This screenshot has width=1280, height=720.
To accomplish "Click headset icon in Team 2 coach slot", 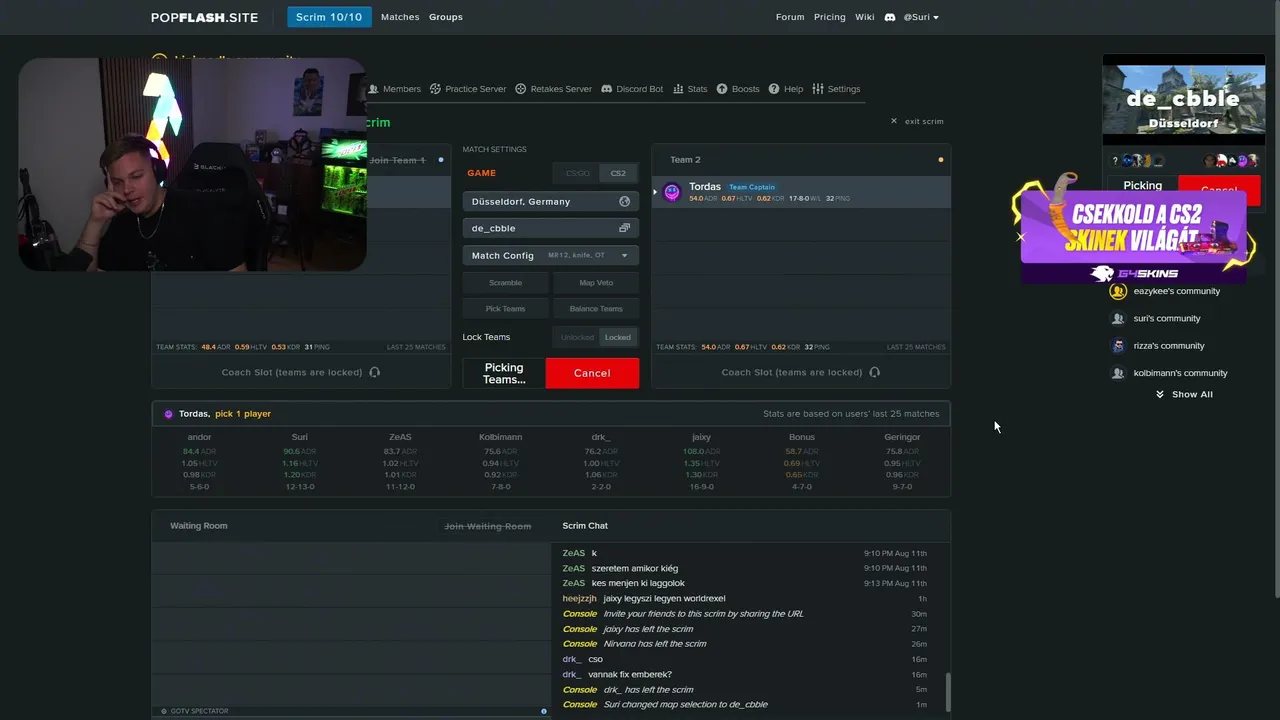I will [874, 372].
